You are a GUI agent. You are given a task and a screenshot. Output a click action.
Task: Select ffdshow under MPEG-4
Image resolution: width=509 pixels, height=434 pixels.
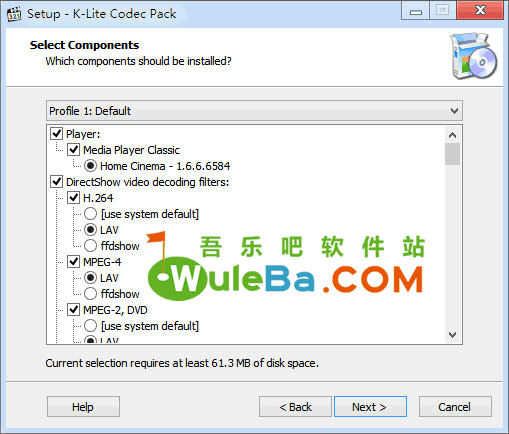pyautogui.click(x=90, y=294)
